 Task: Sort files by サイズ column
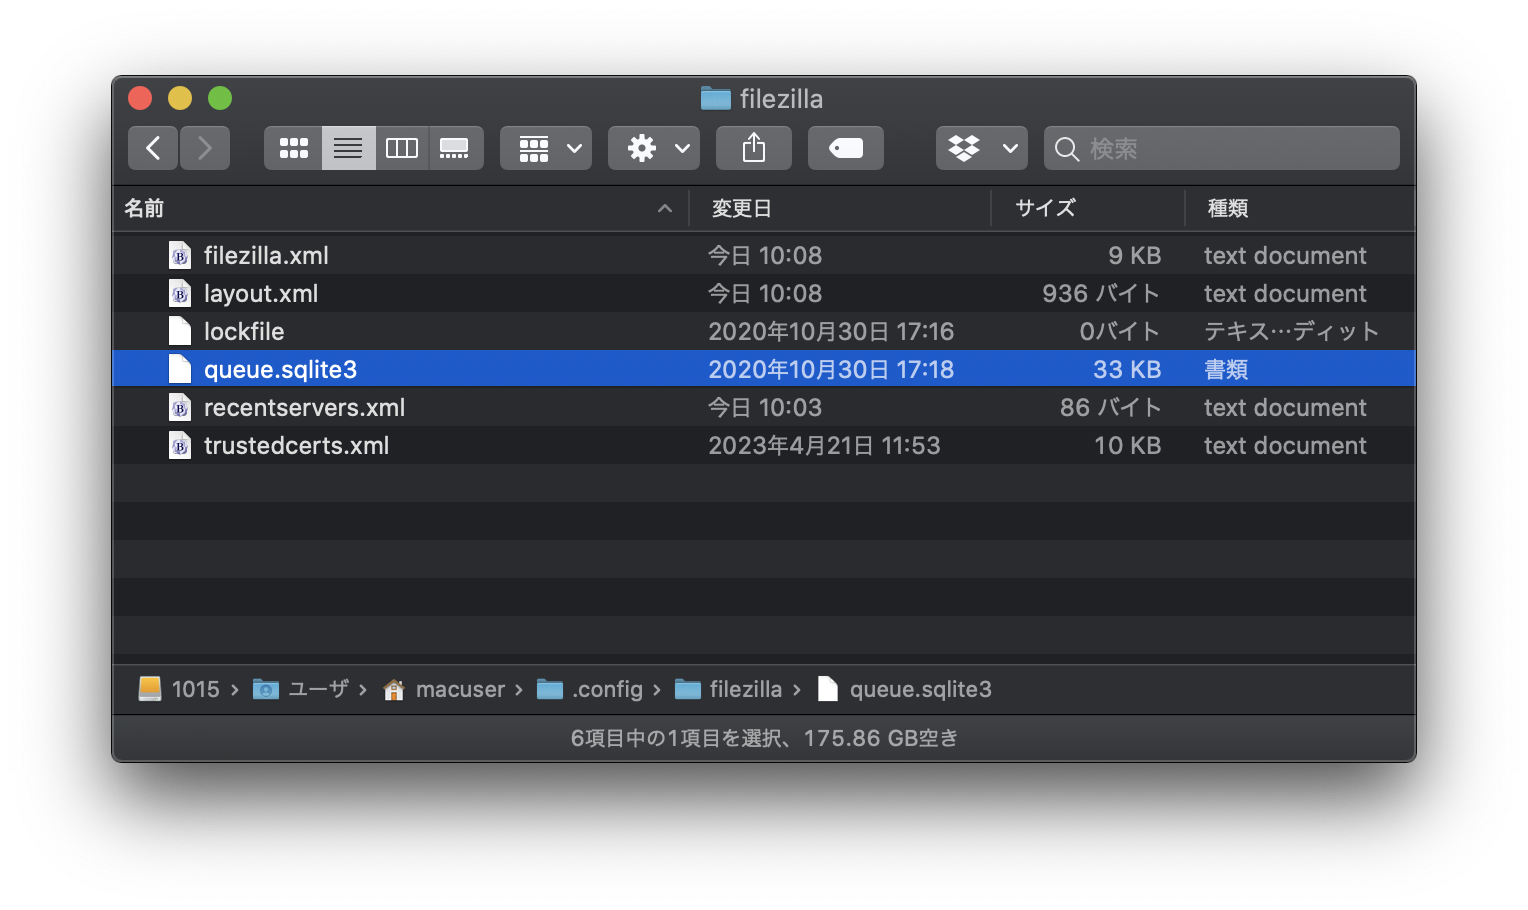1044,208
